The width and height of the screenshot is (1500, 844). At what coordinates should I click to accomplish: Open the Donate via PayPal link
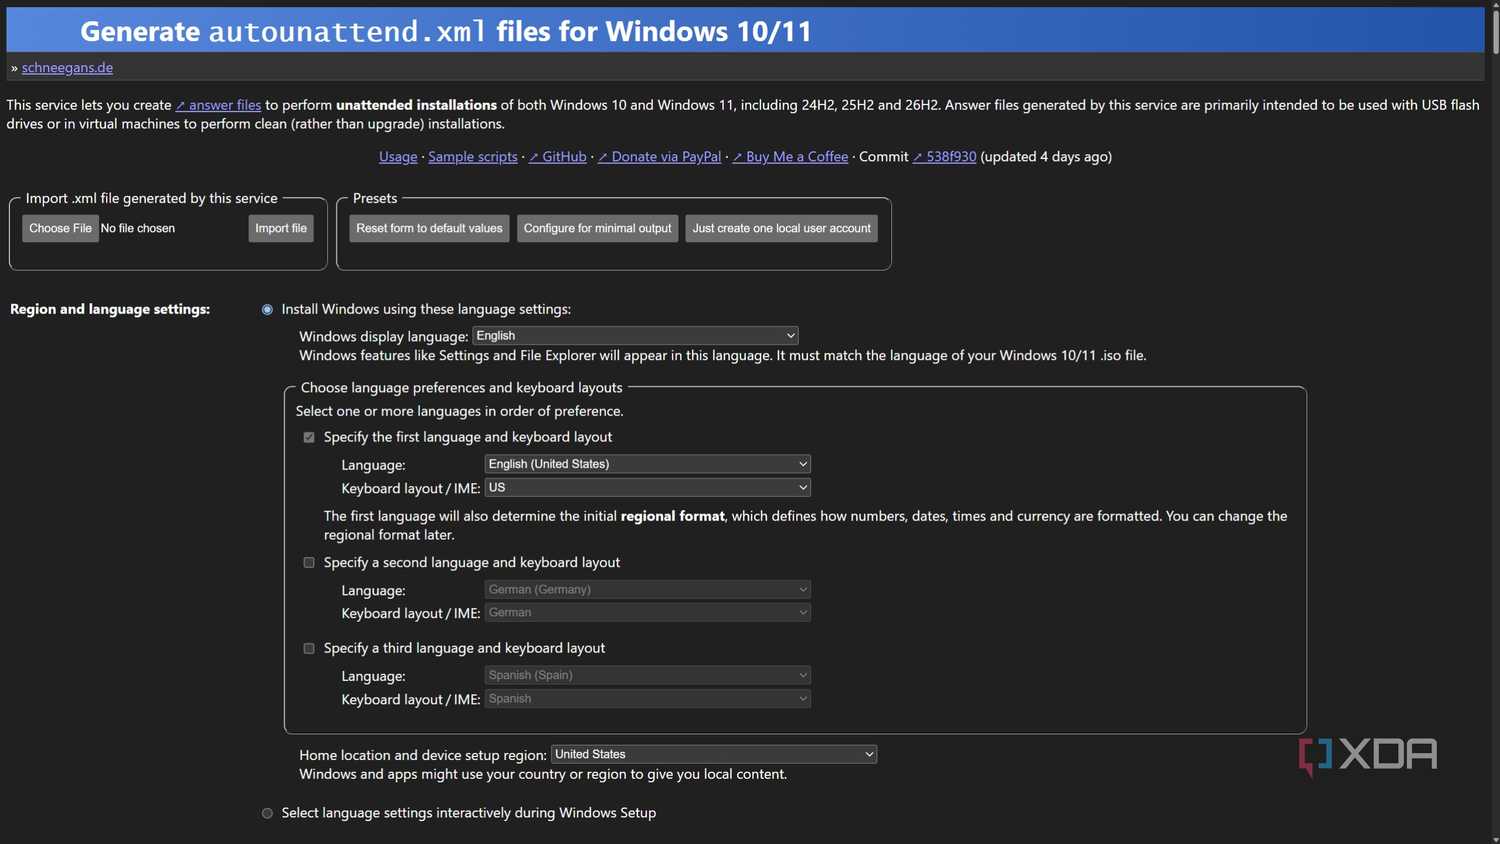[x=659, y=157]
